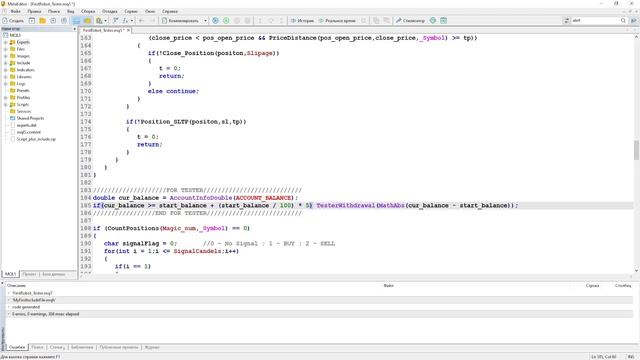Image resolution: width=640 pixels, height=360 pixels.
Task: Open the Файл menu
Action: coord(16,11)
